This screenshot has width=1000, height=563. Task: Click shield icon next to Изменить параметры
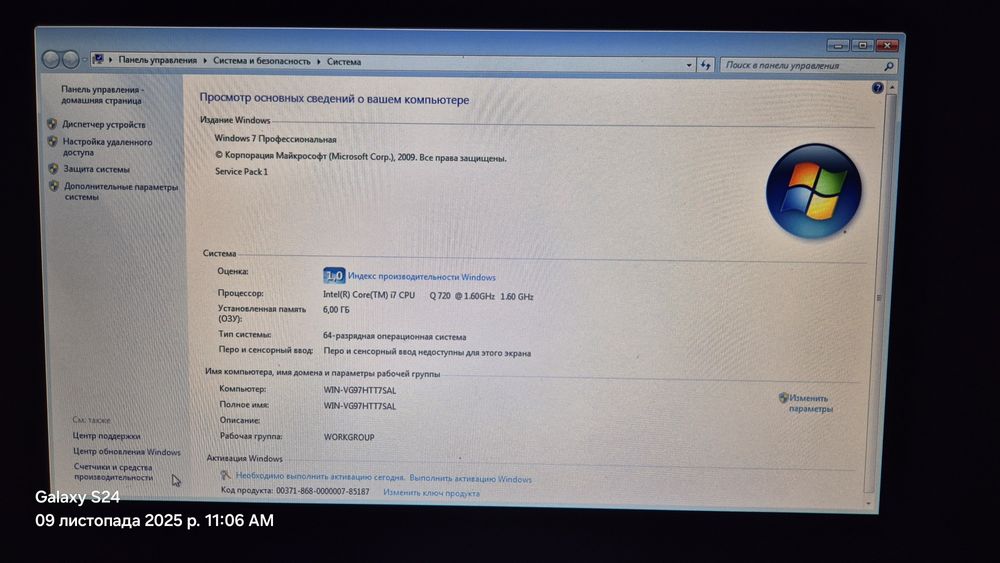coord(783,398)
